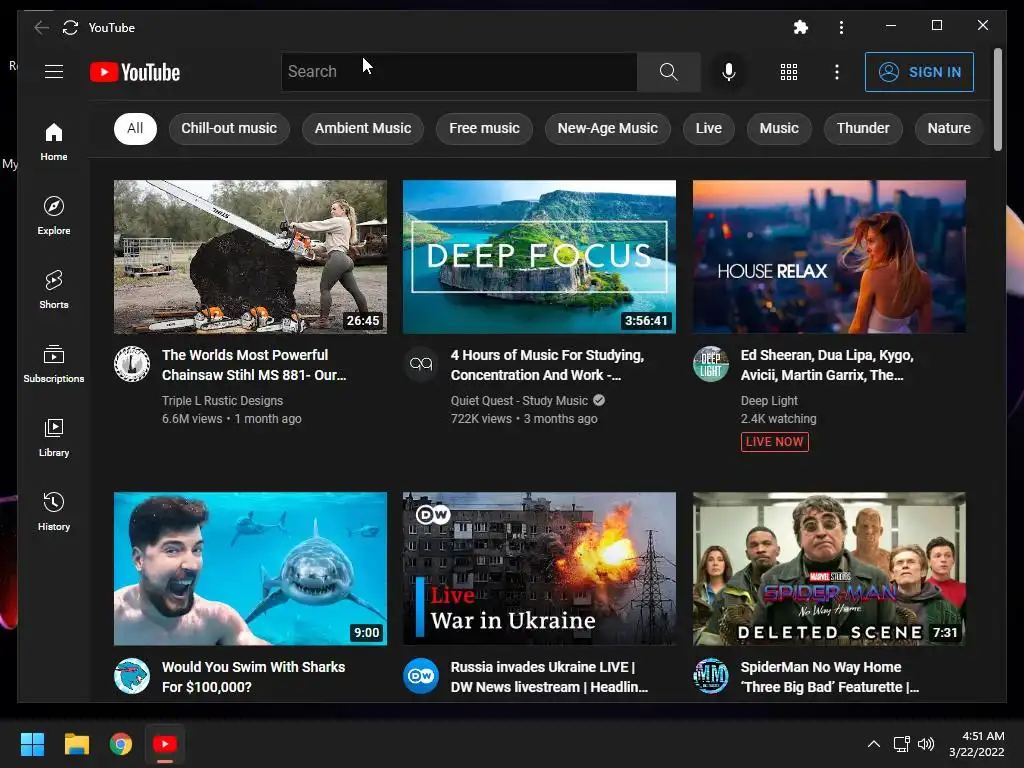Open title 'Ed Sheeran, Dua Lipa, Kygo'
The image size is (1024, 768).
[827, 365]
